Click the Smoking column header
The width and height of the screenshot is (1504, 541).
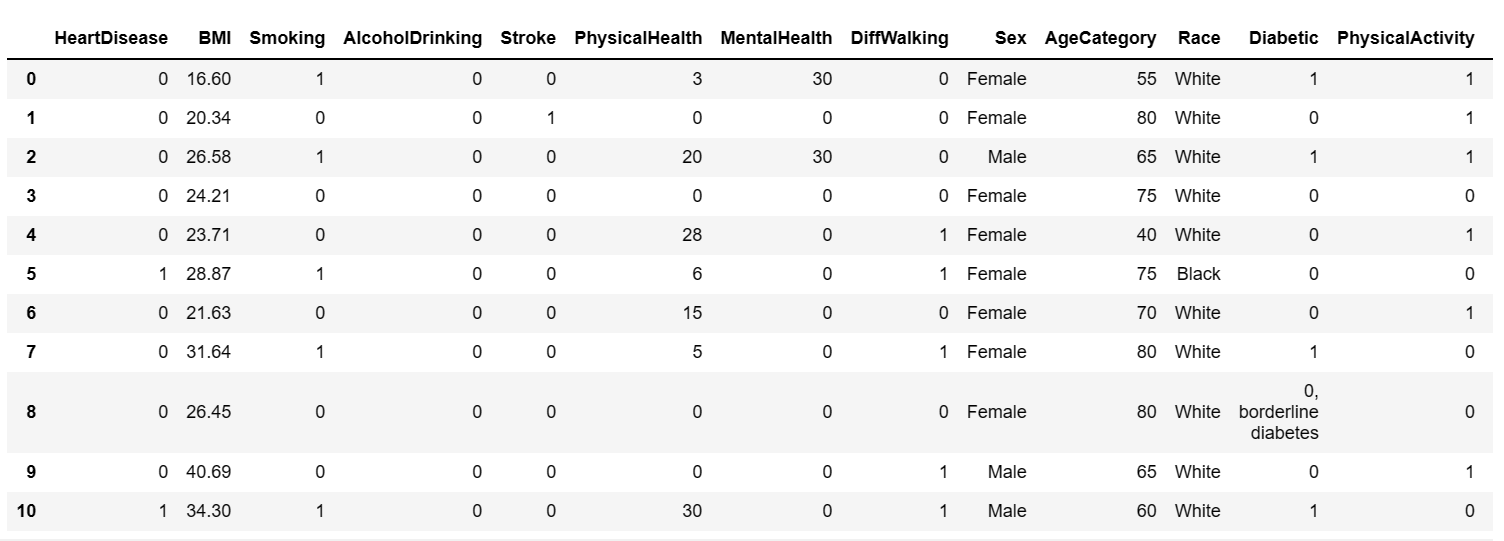[287, 38]
